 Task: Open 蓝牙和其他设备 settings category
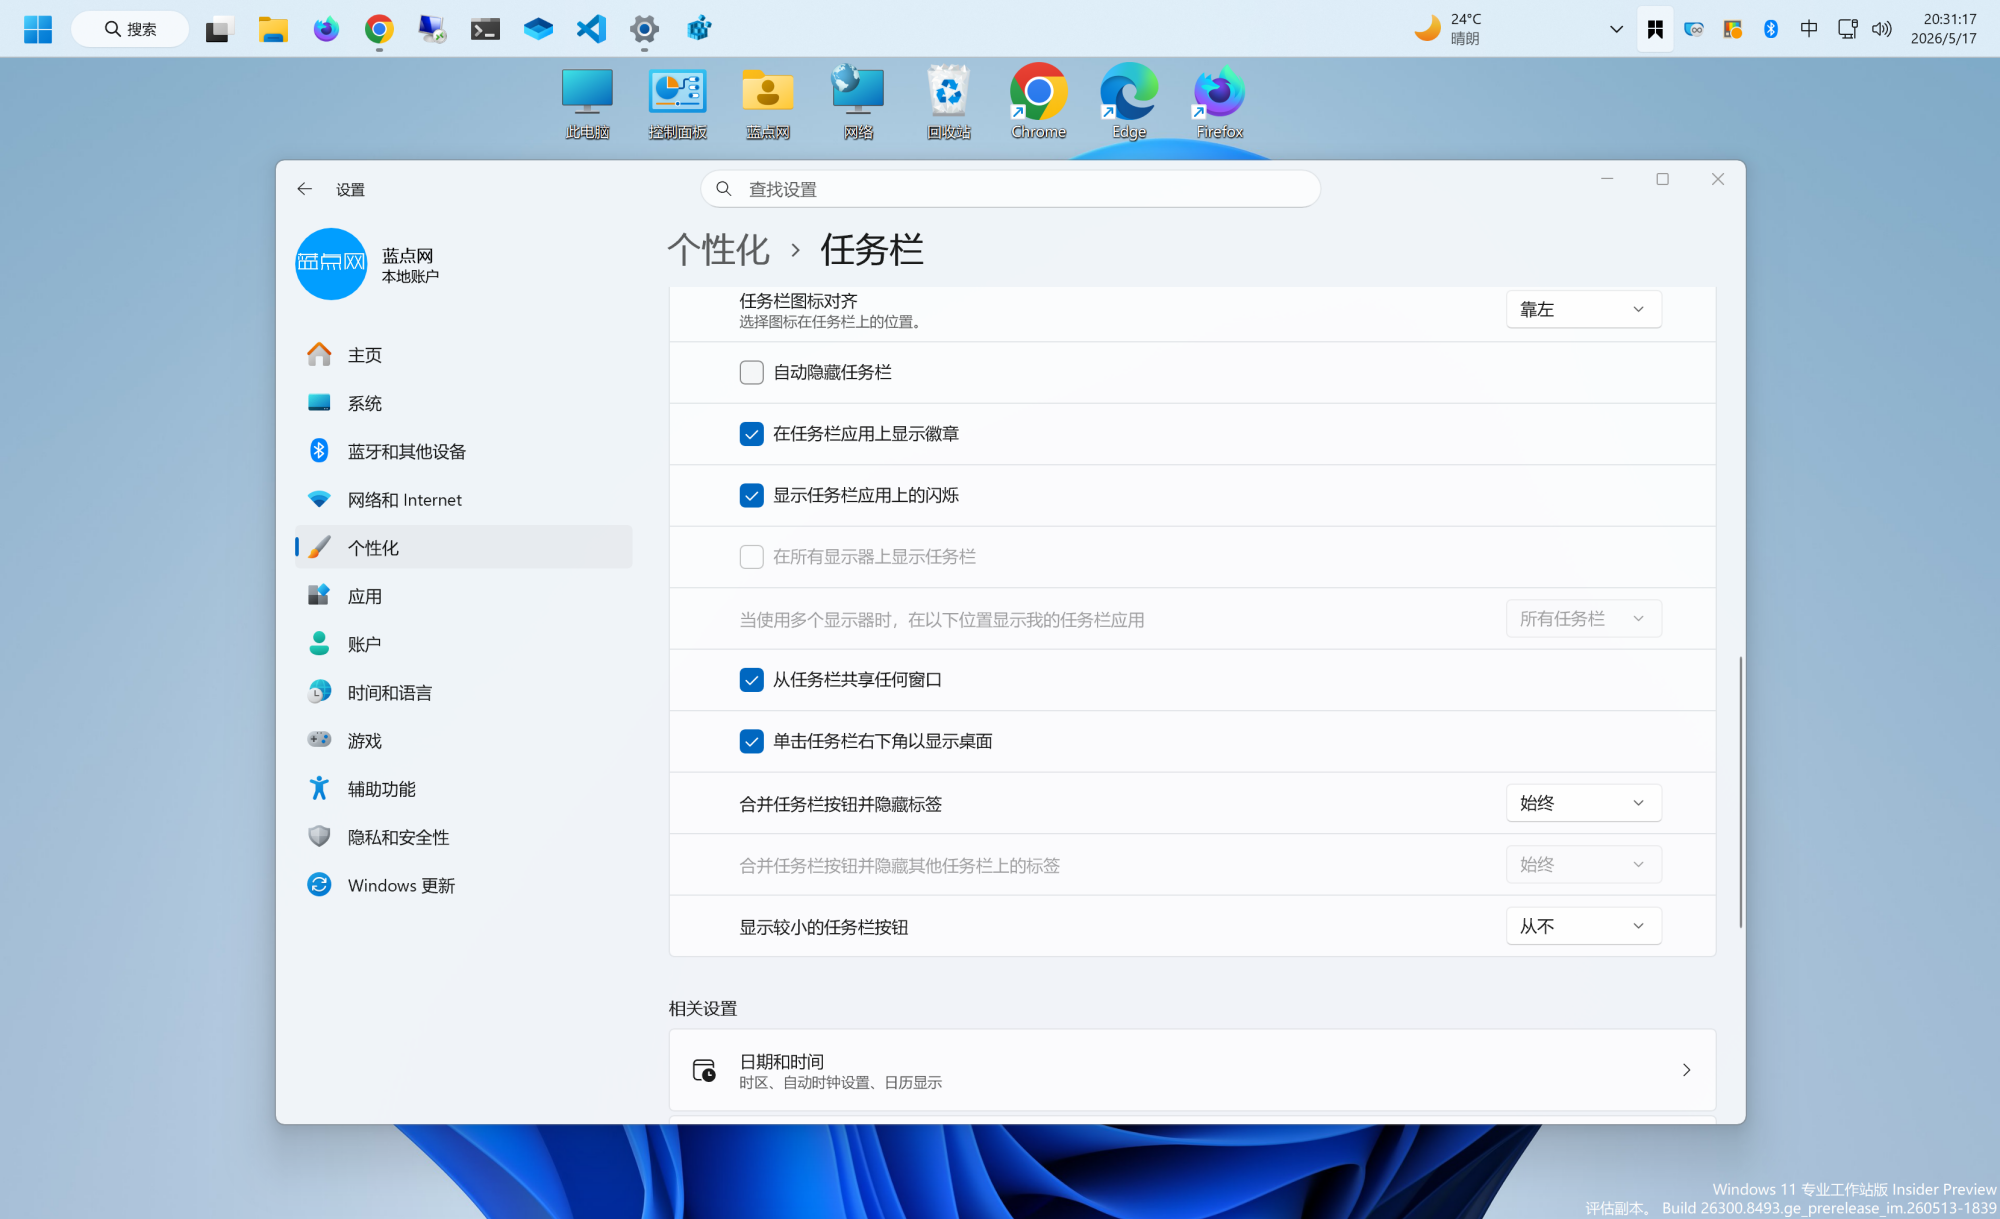463,451
